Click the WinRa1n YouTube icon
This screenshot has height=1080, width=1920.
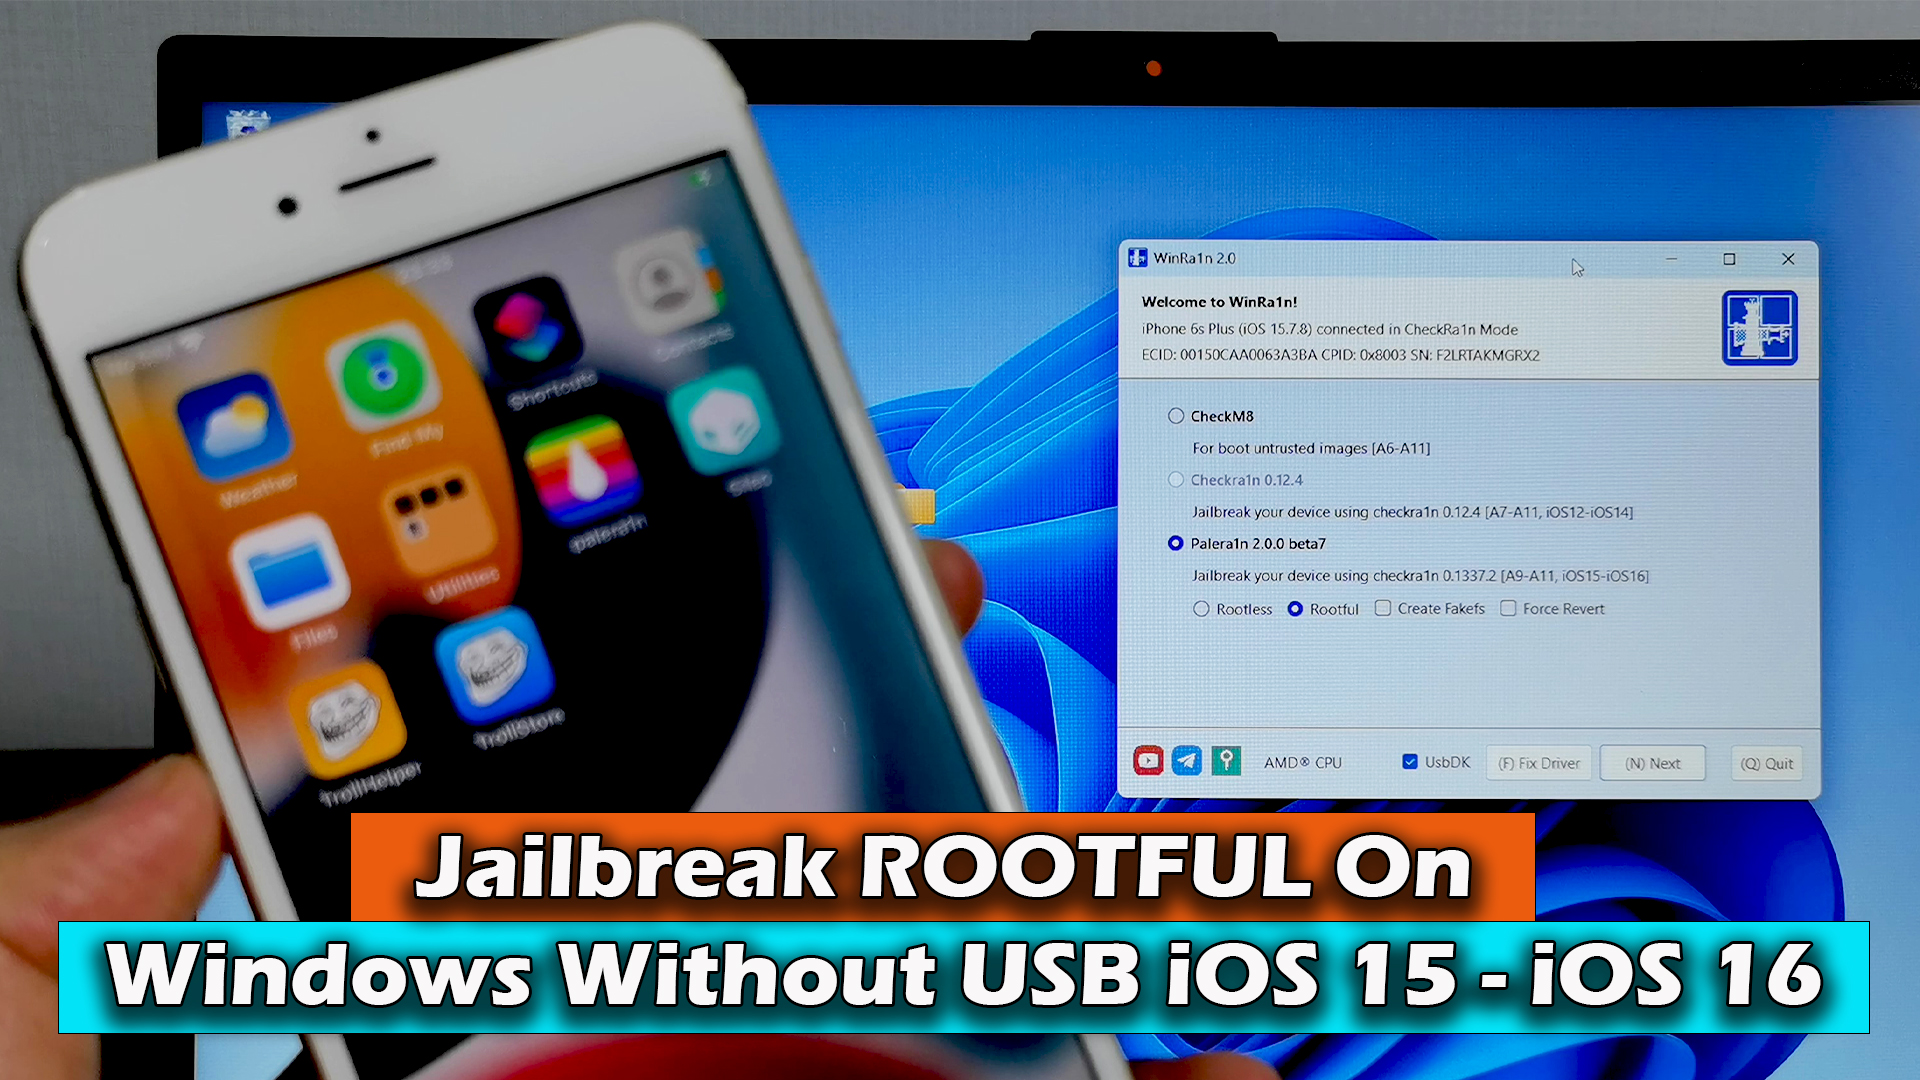point(1146,762)
